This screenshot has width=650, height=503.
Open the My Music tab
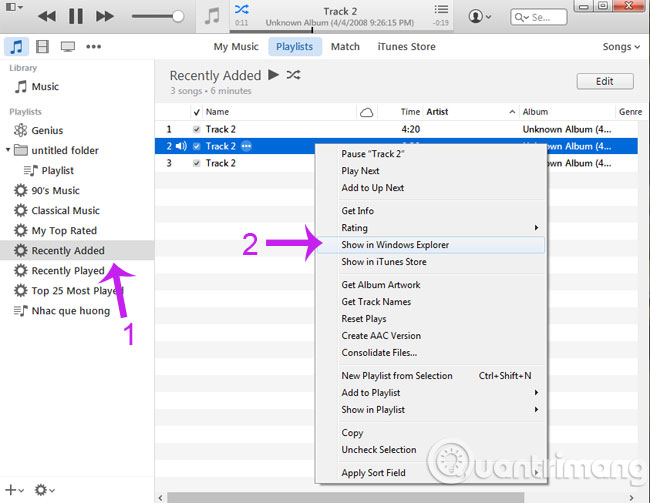click(236, 46)
